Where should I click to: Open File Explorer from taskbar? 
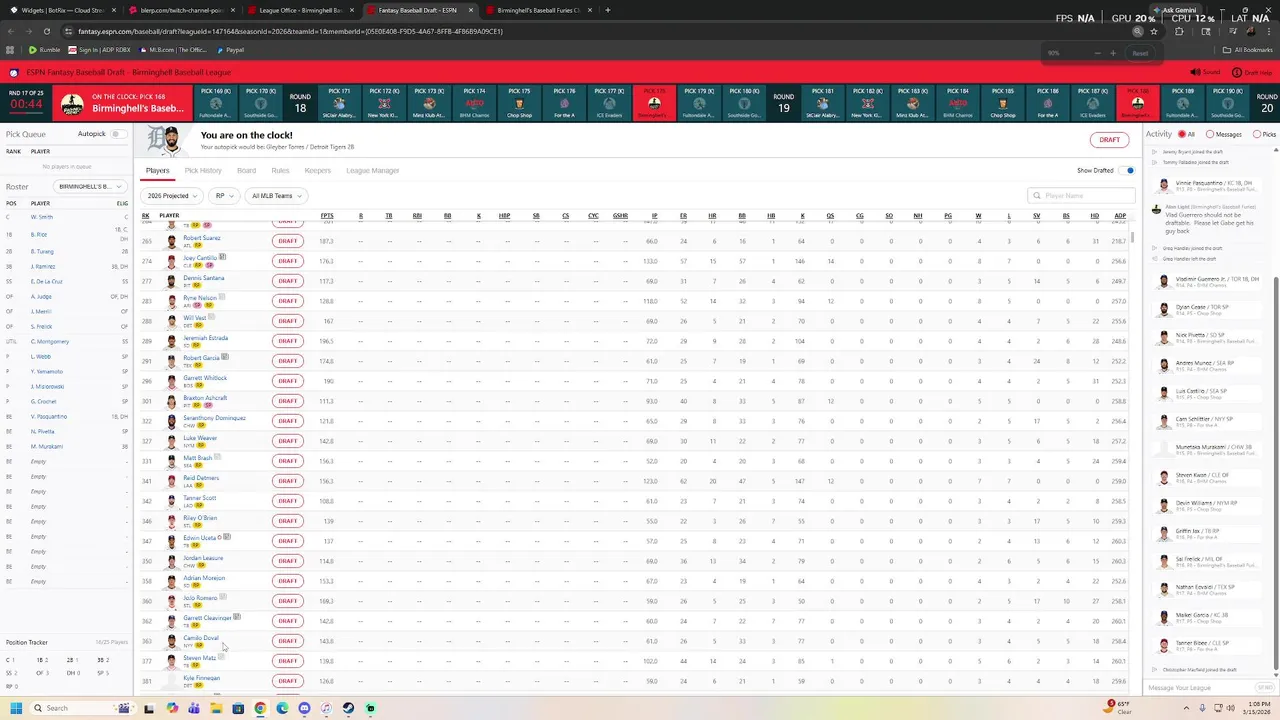216,708
